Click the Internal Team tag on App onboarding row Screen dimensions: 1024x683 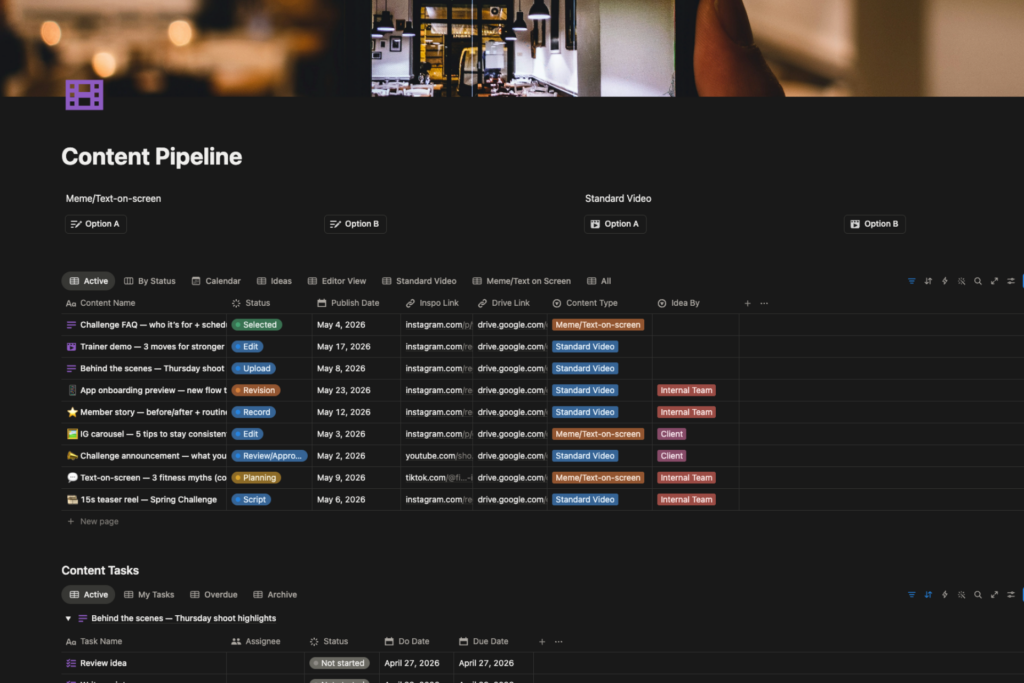(686, 390)
